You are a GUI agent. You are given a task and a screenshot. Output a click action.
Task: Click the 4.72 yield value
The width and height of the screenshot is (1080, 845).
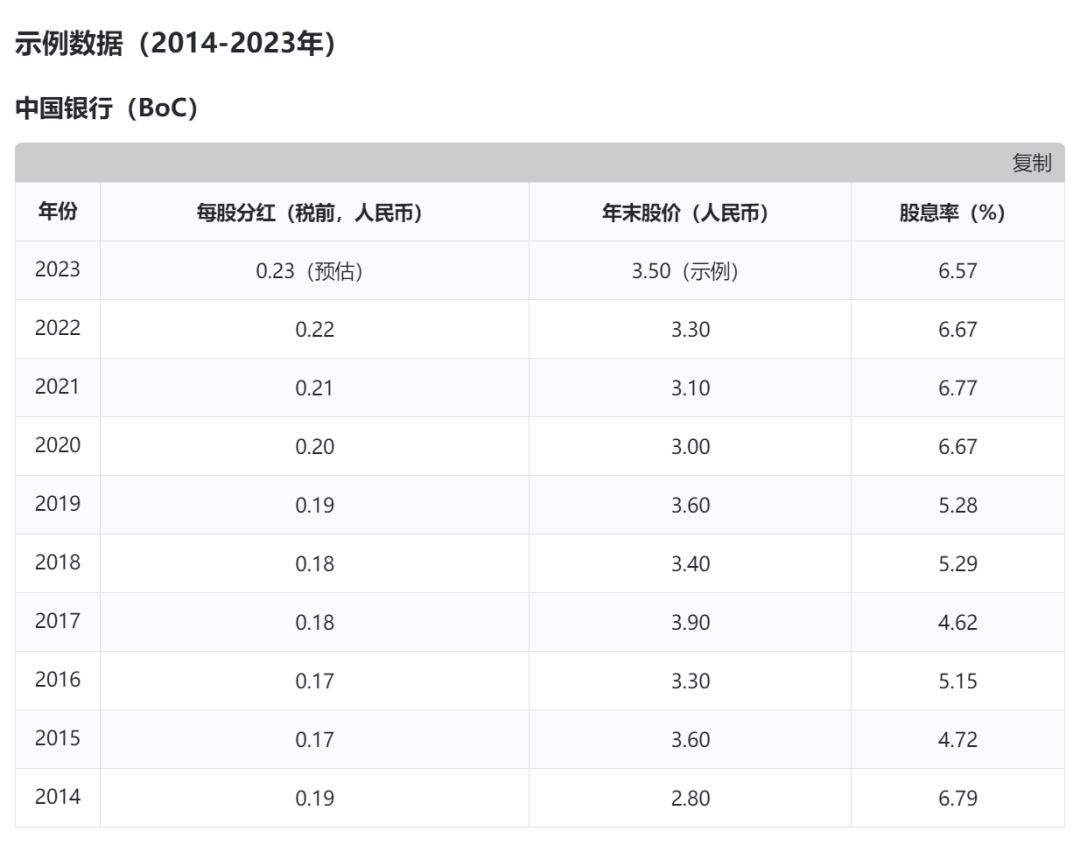(x=957, y=740)
